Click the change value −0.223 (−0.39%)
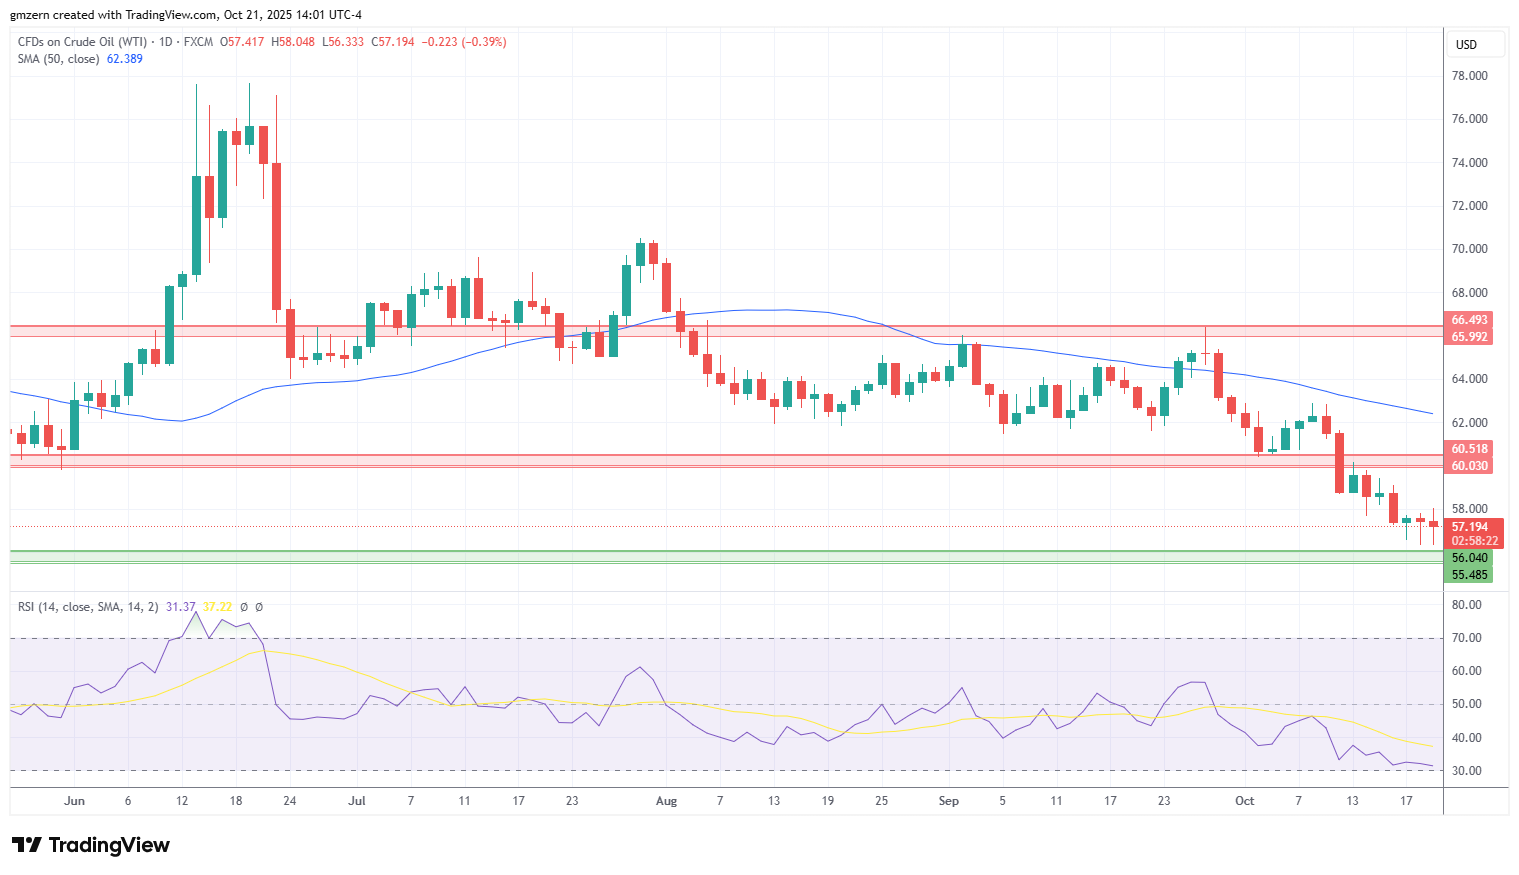Screen dimensions: 1519x875 click(464, 42)
